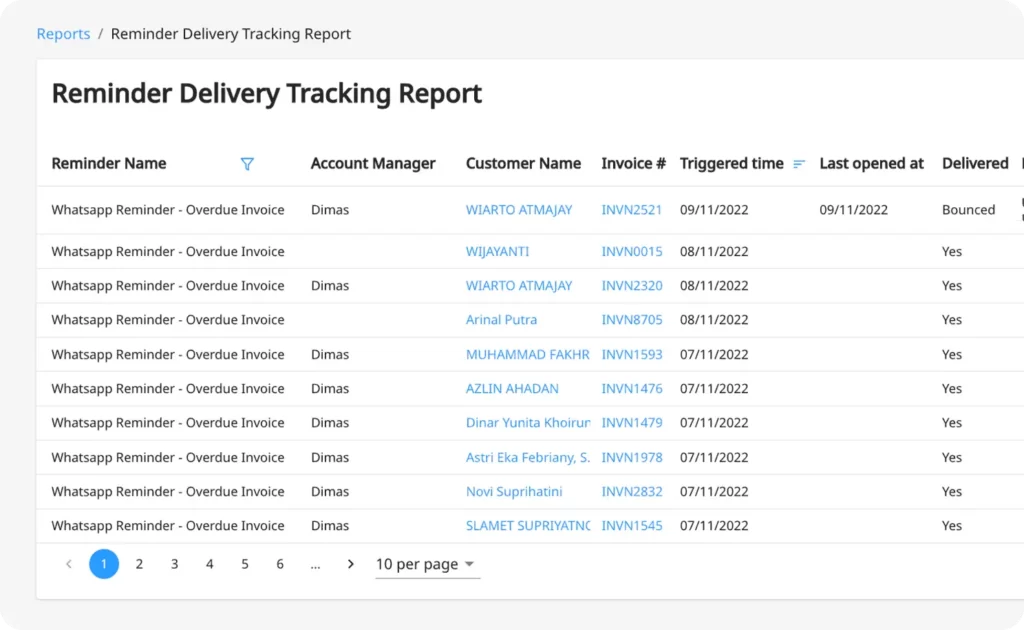The width and height of the screenshot is (1024, 630).
Task: Select page 2 in pagination
Action: coord(139,564)
